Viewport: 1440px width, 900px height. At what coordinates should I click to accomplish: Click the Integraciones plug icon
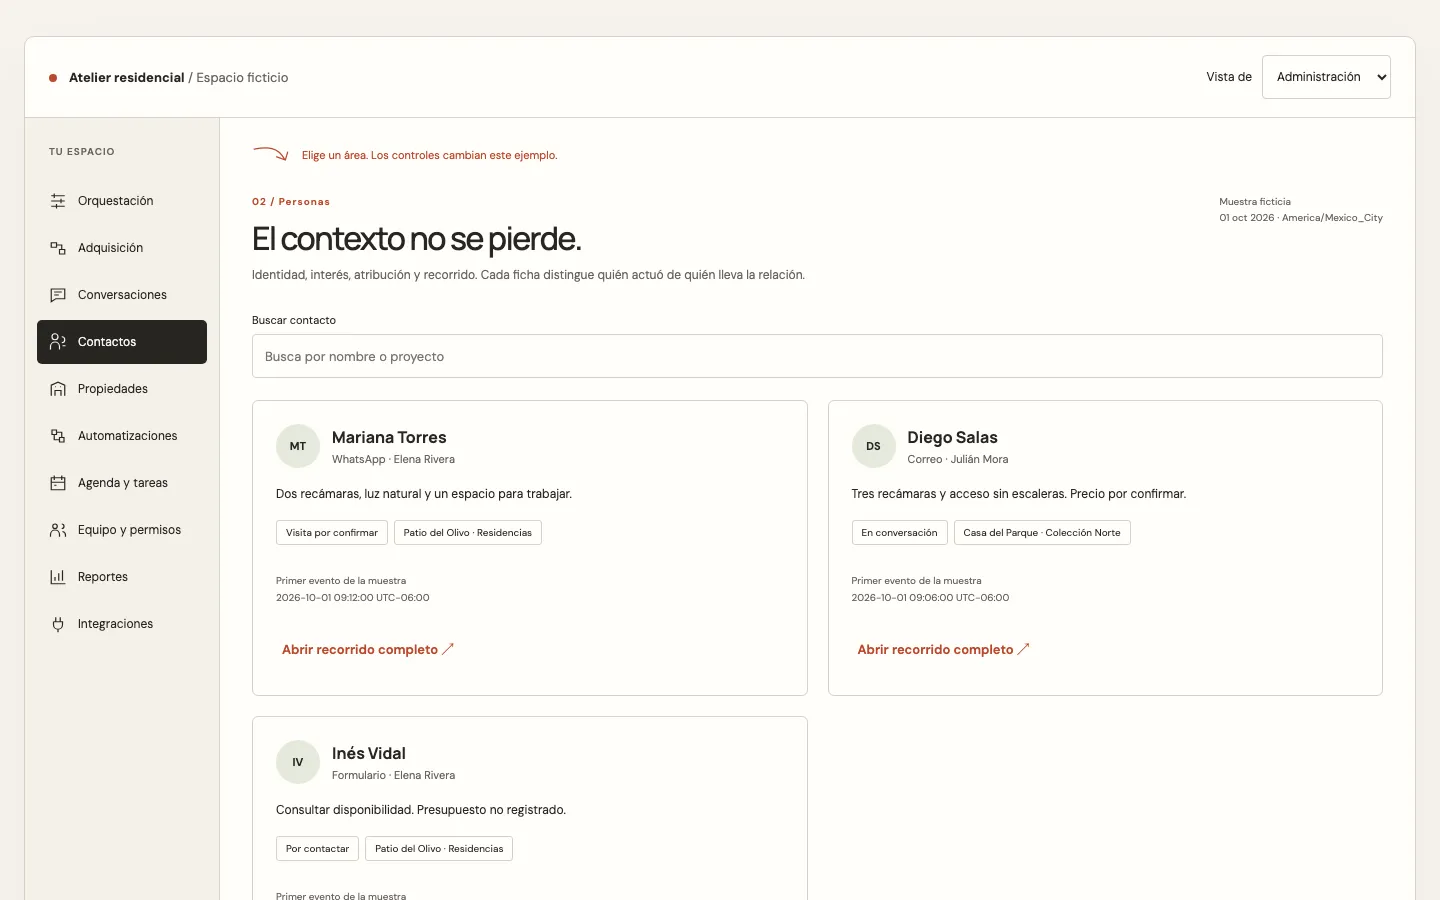[x=58, y=624]
